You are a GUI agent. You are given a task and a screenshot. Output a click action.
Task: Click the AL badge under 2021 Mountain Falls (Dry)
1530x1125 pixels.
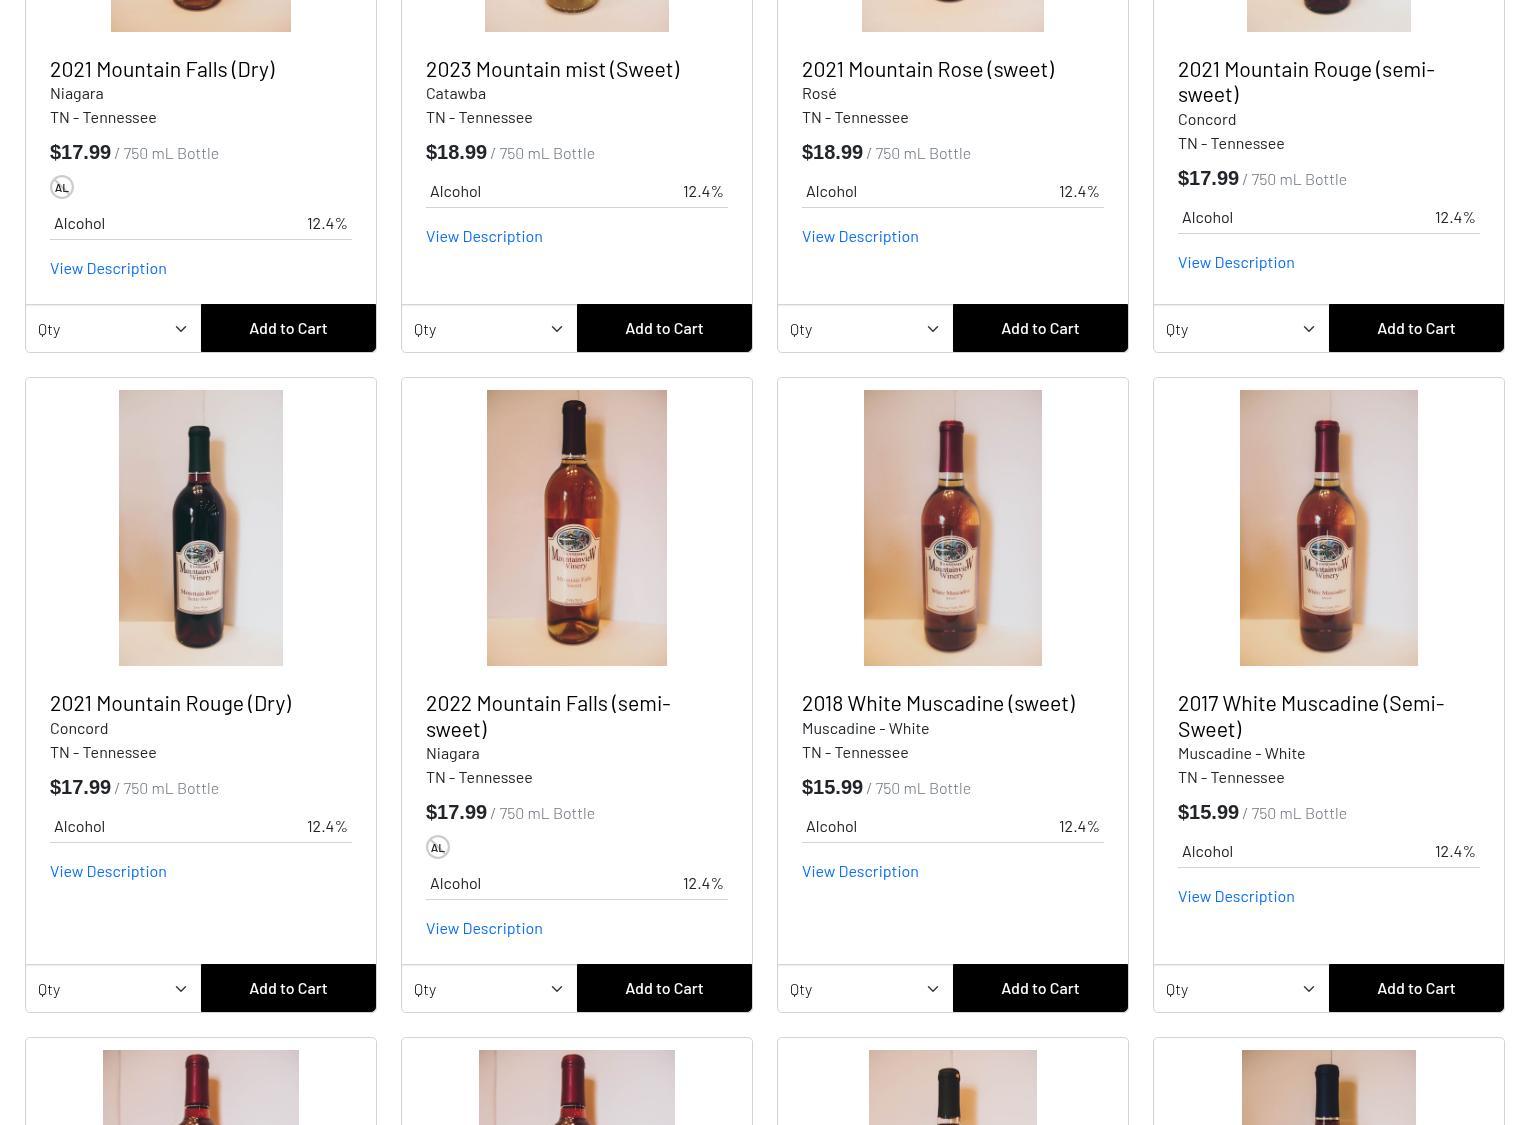tap(62, 187)
